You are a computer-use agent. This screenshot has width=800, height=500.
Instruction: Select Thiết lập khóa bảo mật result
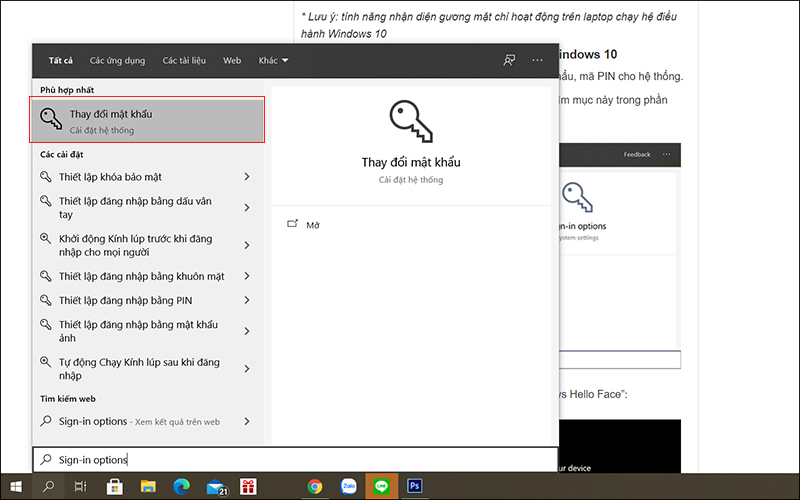click(110, 177)
